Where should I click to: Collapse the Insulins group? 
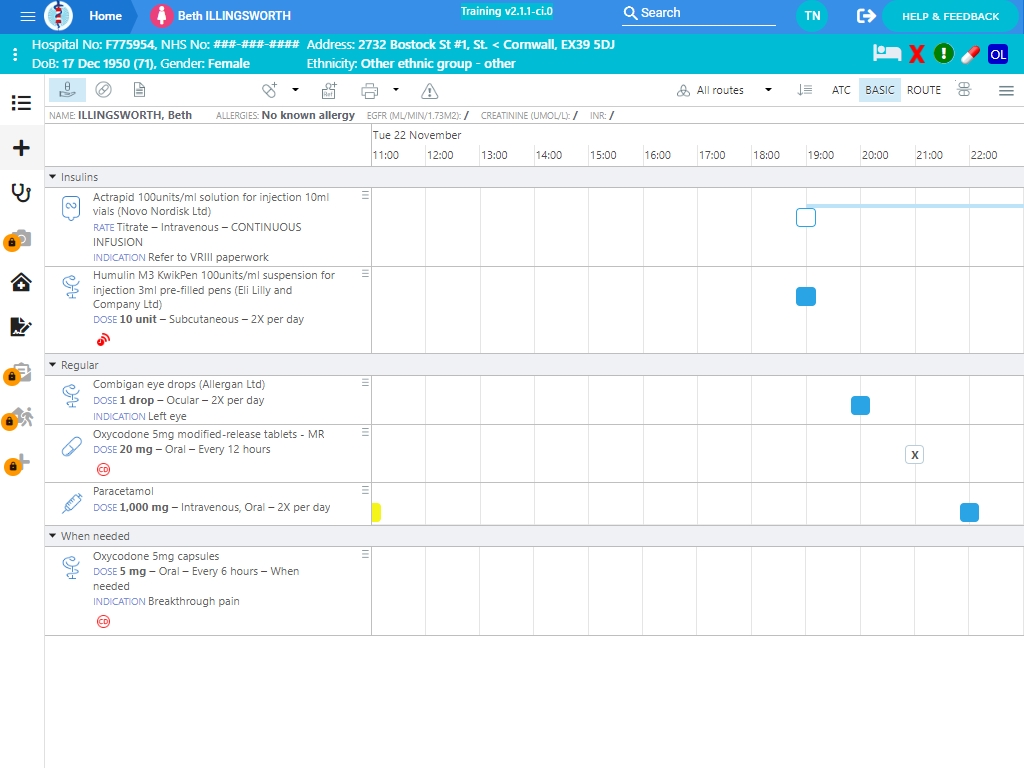pyautogui.click(x=52, y=177)
